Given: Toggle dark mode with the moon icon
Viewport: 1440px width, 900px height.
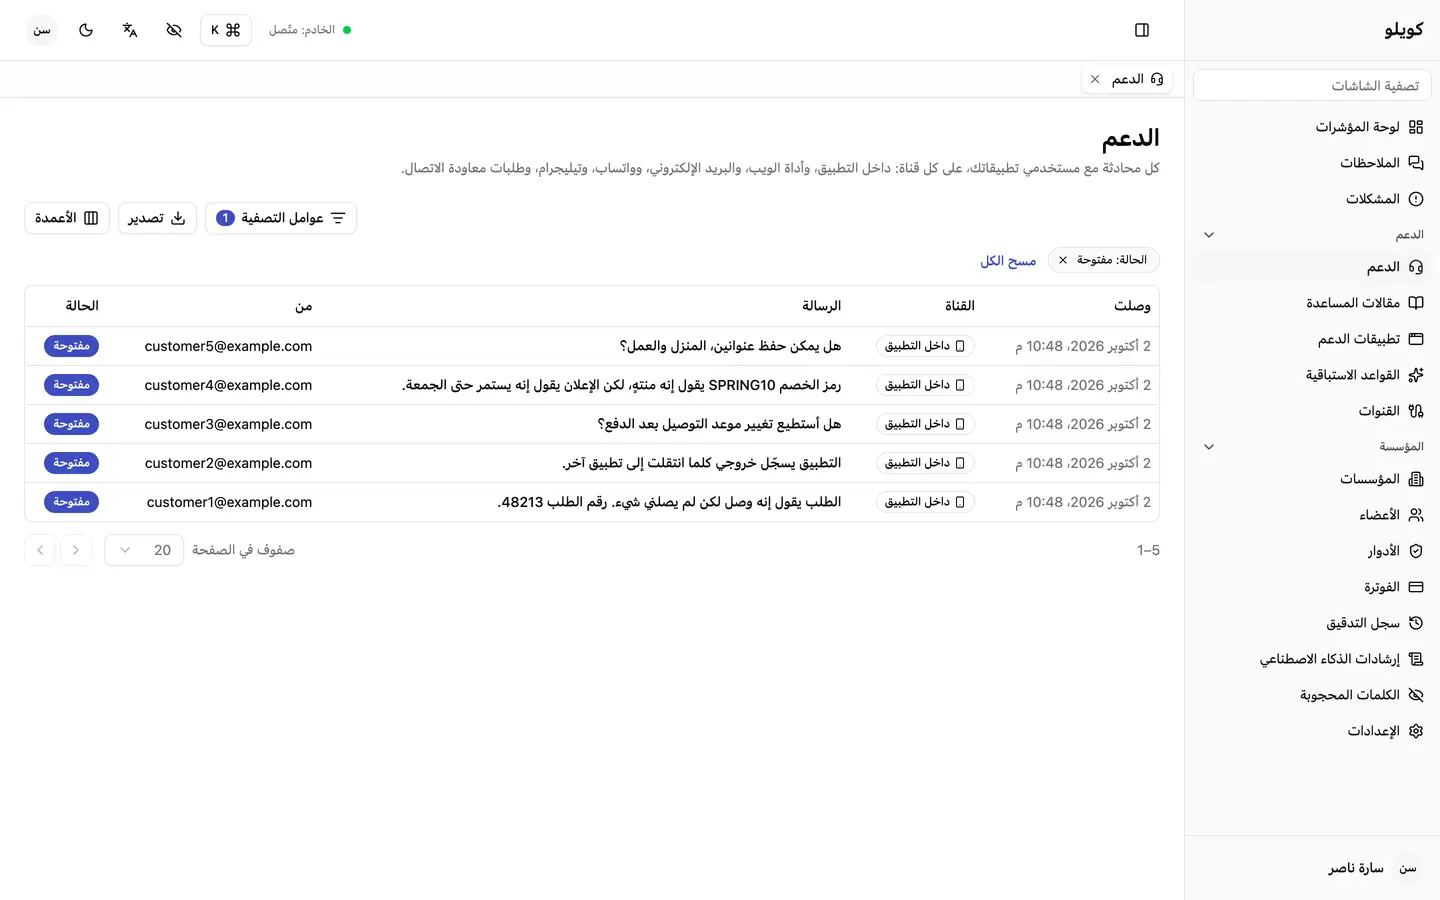Looking at the screenshot, I should pyautogui.click(x=86, y=30).
